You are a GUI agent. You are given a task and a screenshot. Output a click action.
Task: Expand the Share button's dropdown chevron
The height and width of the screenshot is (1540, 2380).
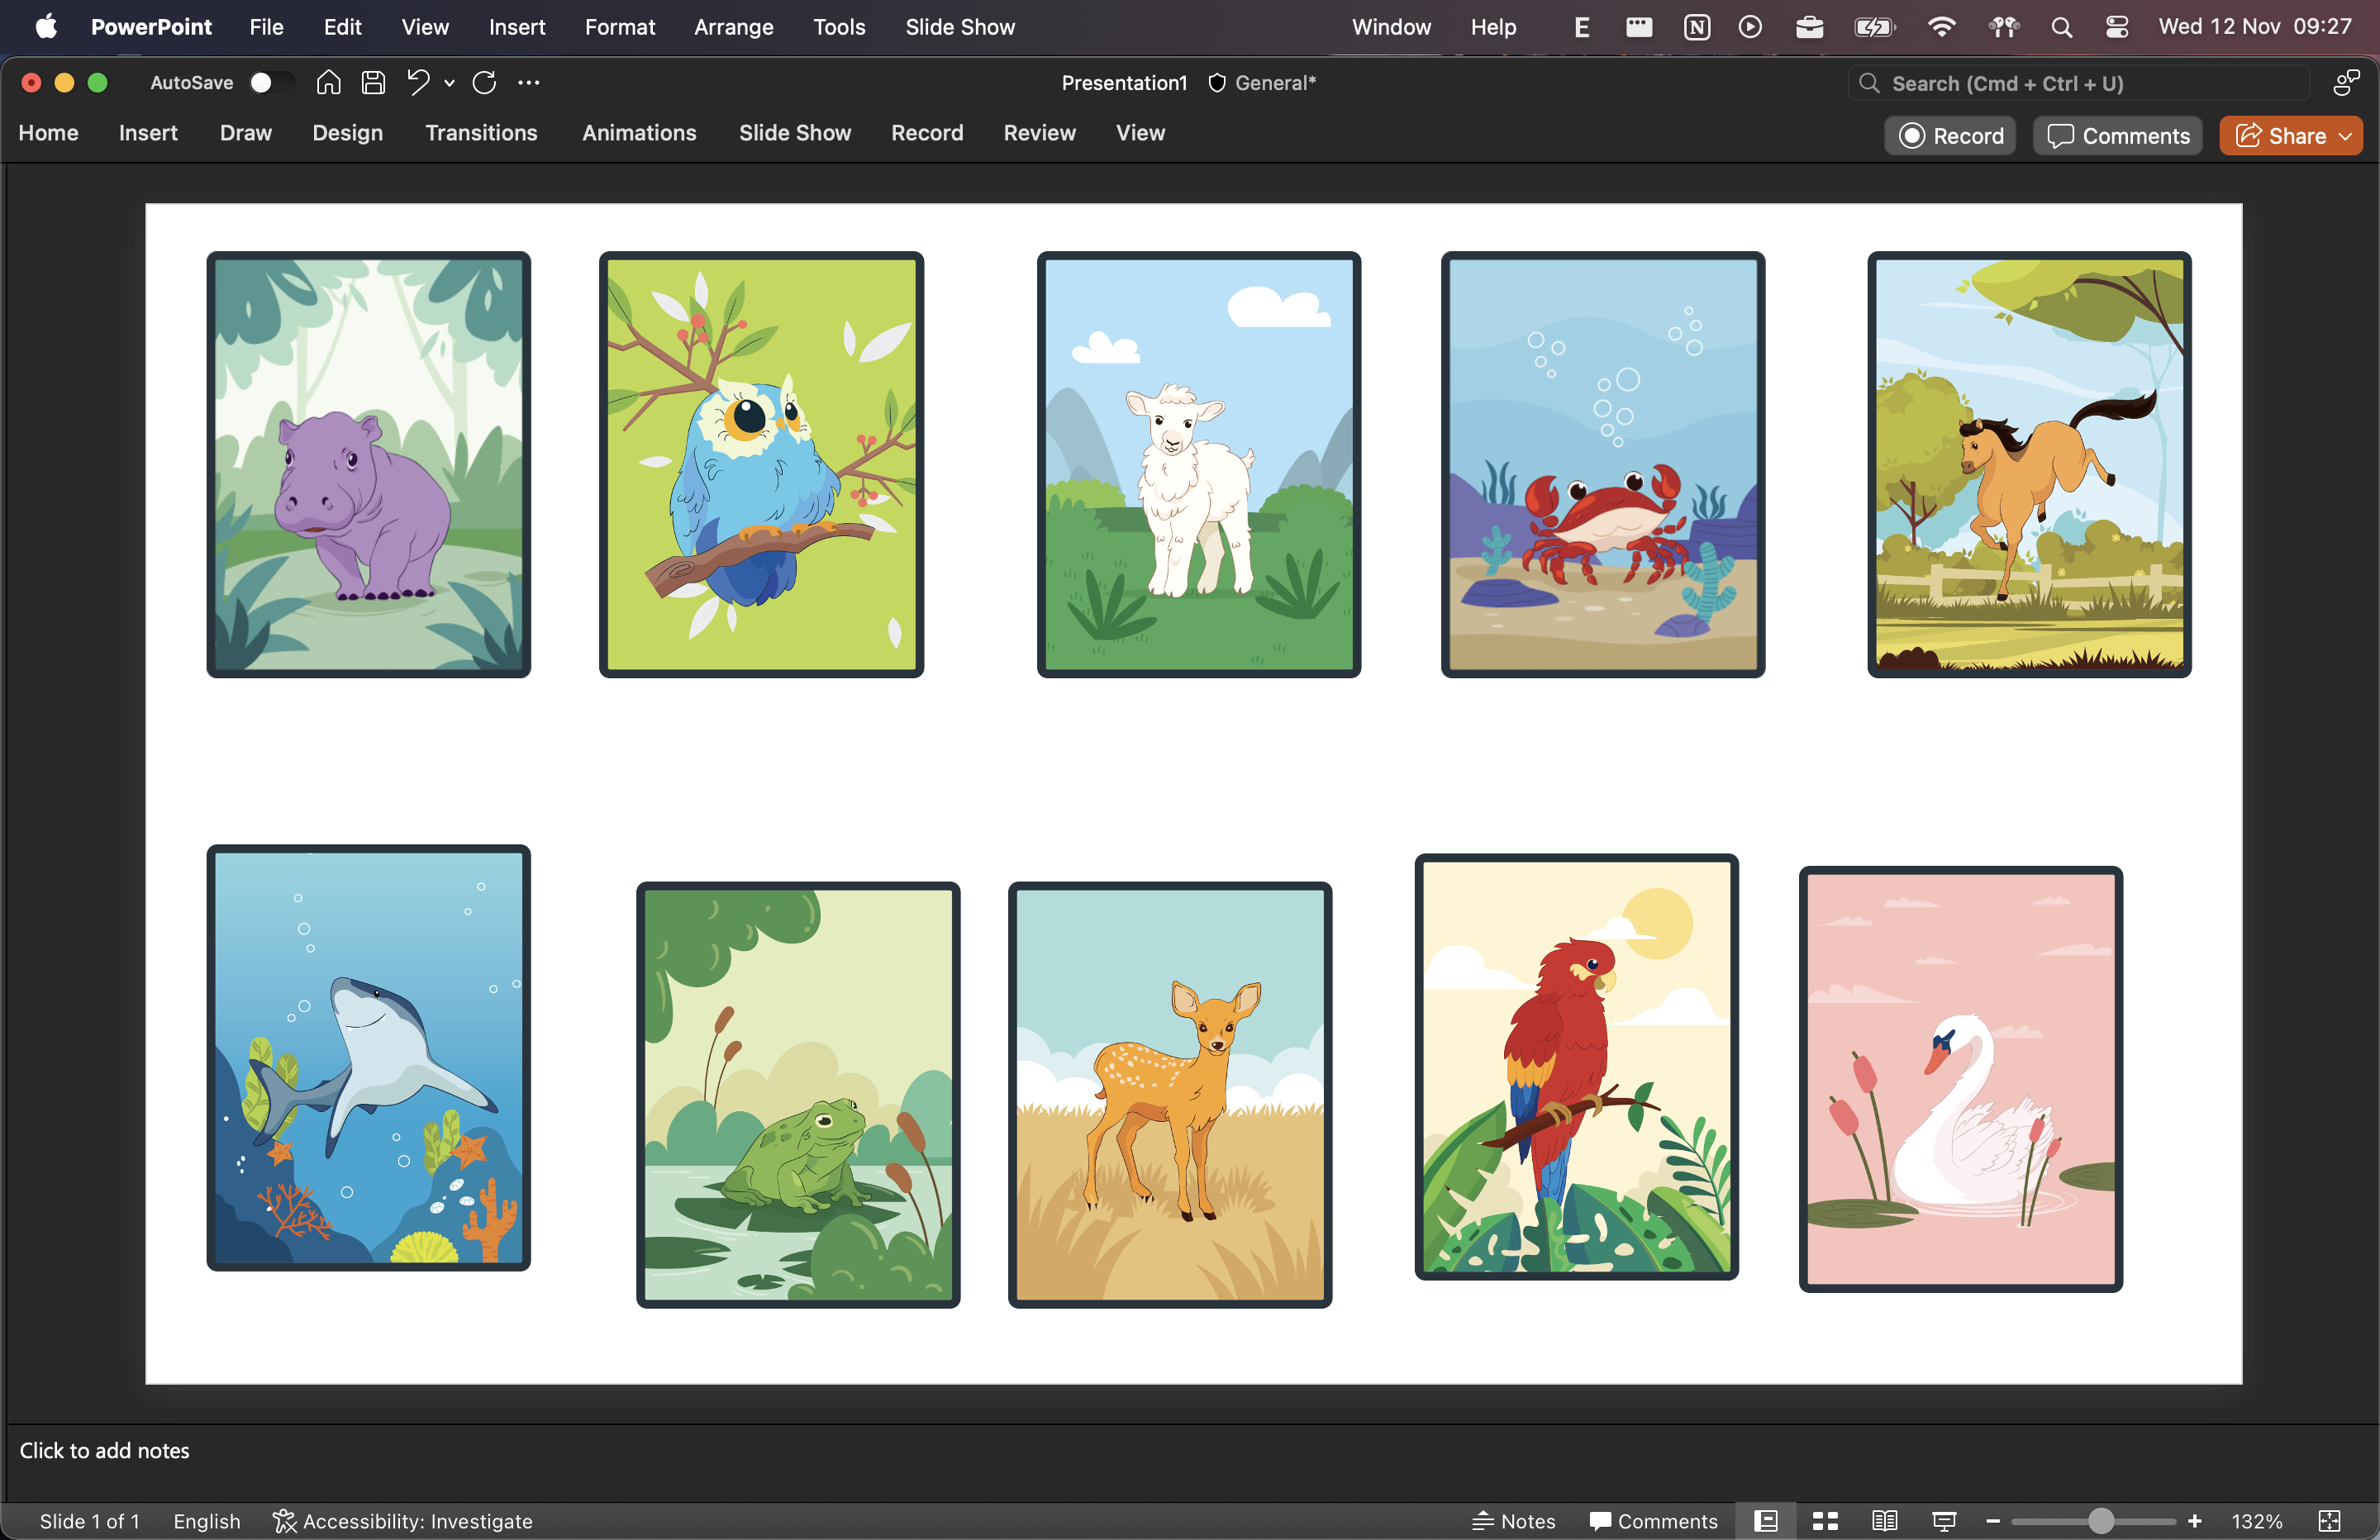(2346, 136)
